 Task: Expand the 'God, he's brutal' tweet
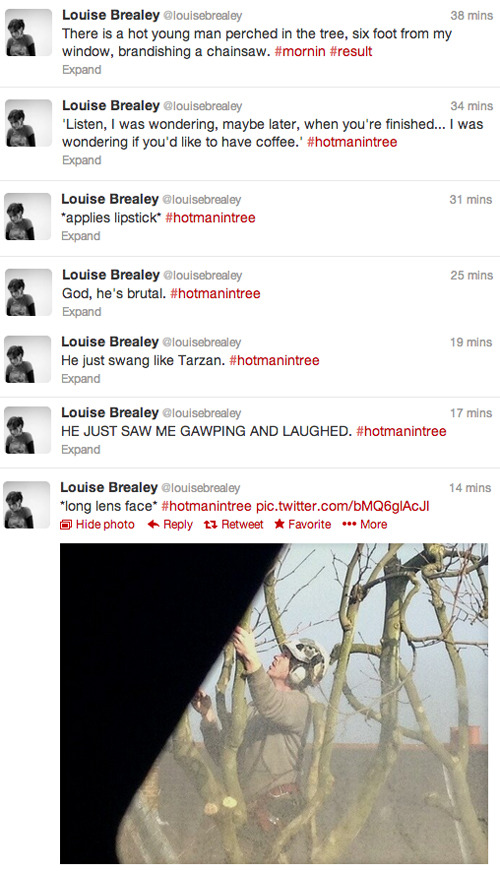[x=82, y=312]
